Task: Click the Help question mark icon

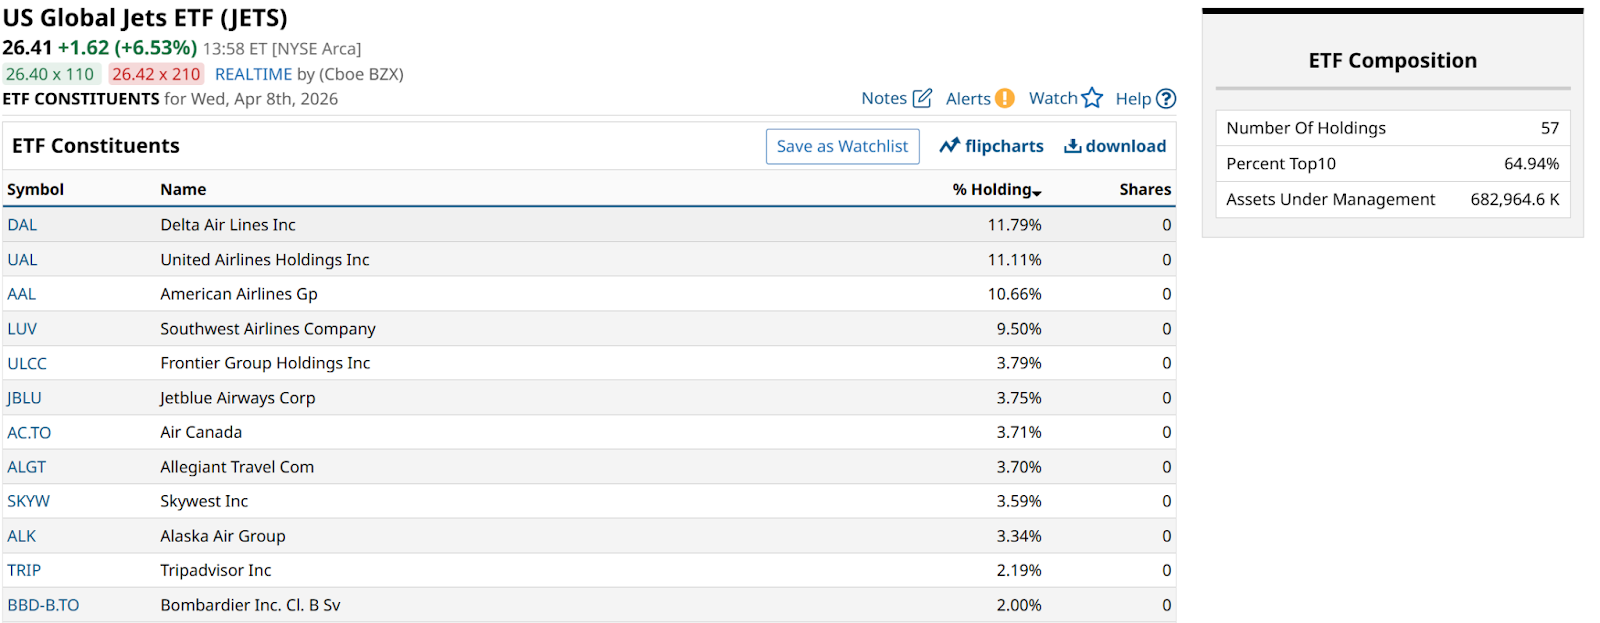Action: [x=1166, y=98]
